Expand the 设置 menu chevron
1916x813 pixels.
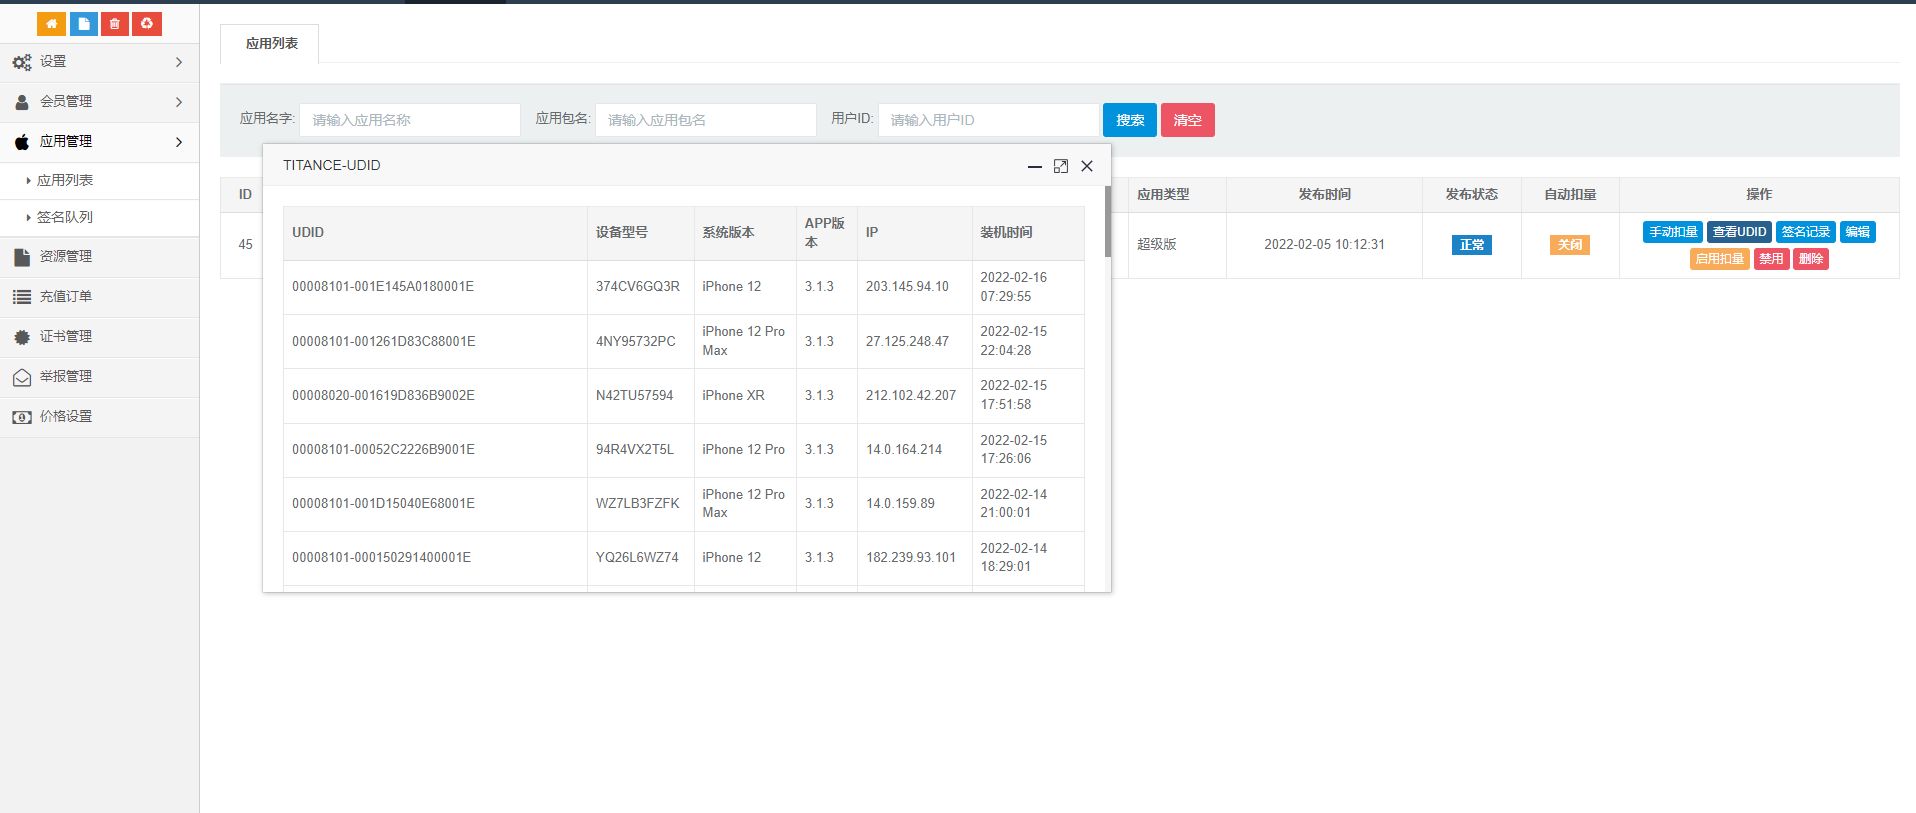[179, 62]
